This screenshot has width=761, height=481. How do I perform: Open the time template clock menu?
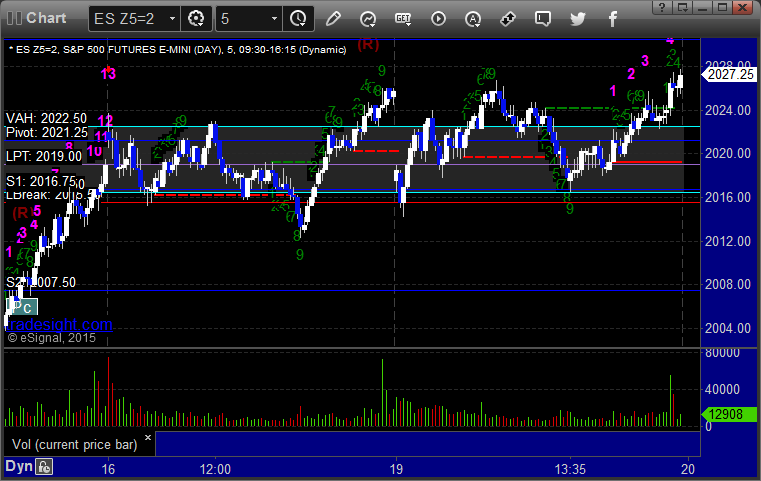point(298,19)
